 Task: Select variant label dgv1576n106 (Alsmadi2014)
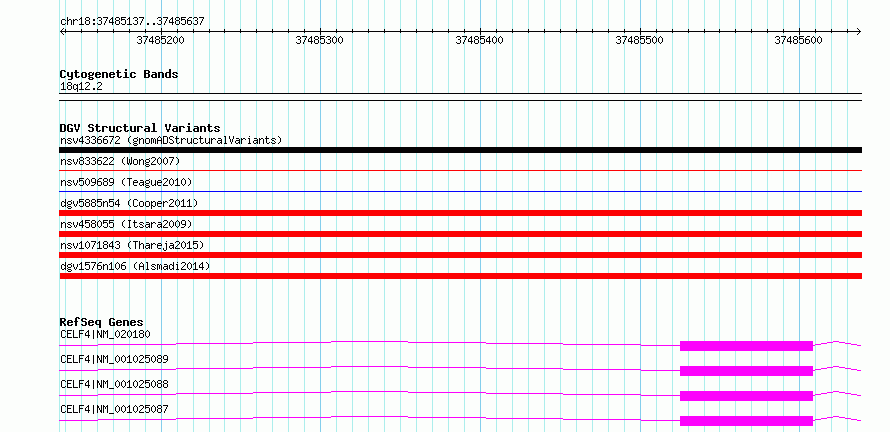(135, 266)
